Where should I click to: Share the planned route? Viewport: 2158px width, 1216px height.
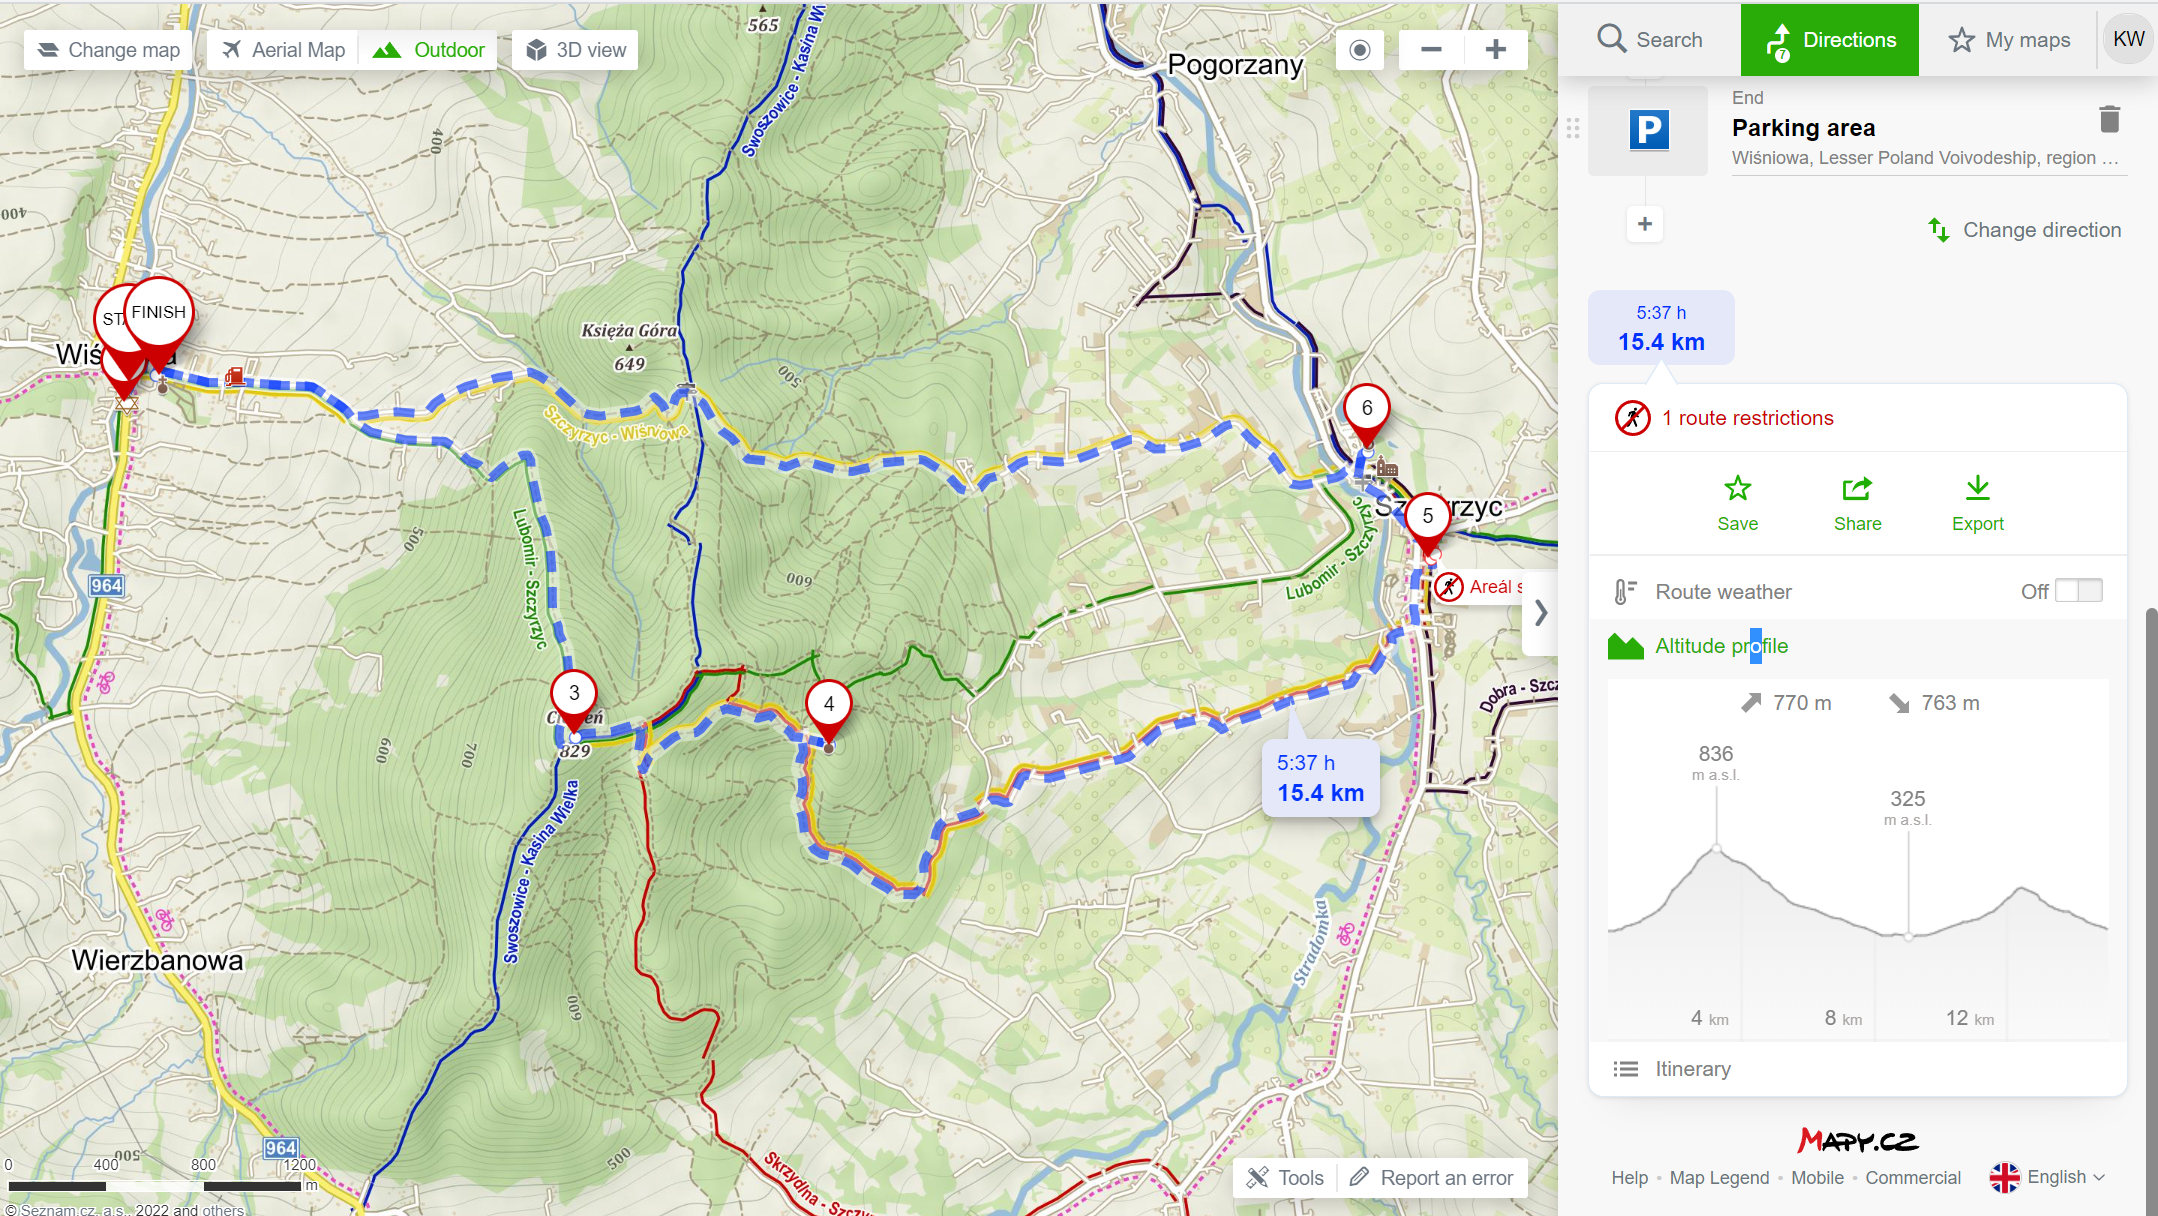tap(1857, 504)
